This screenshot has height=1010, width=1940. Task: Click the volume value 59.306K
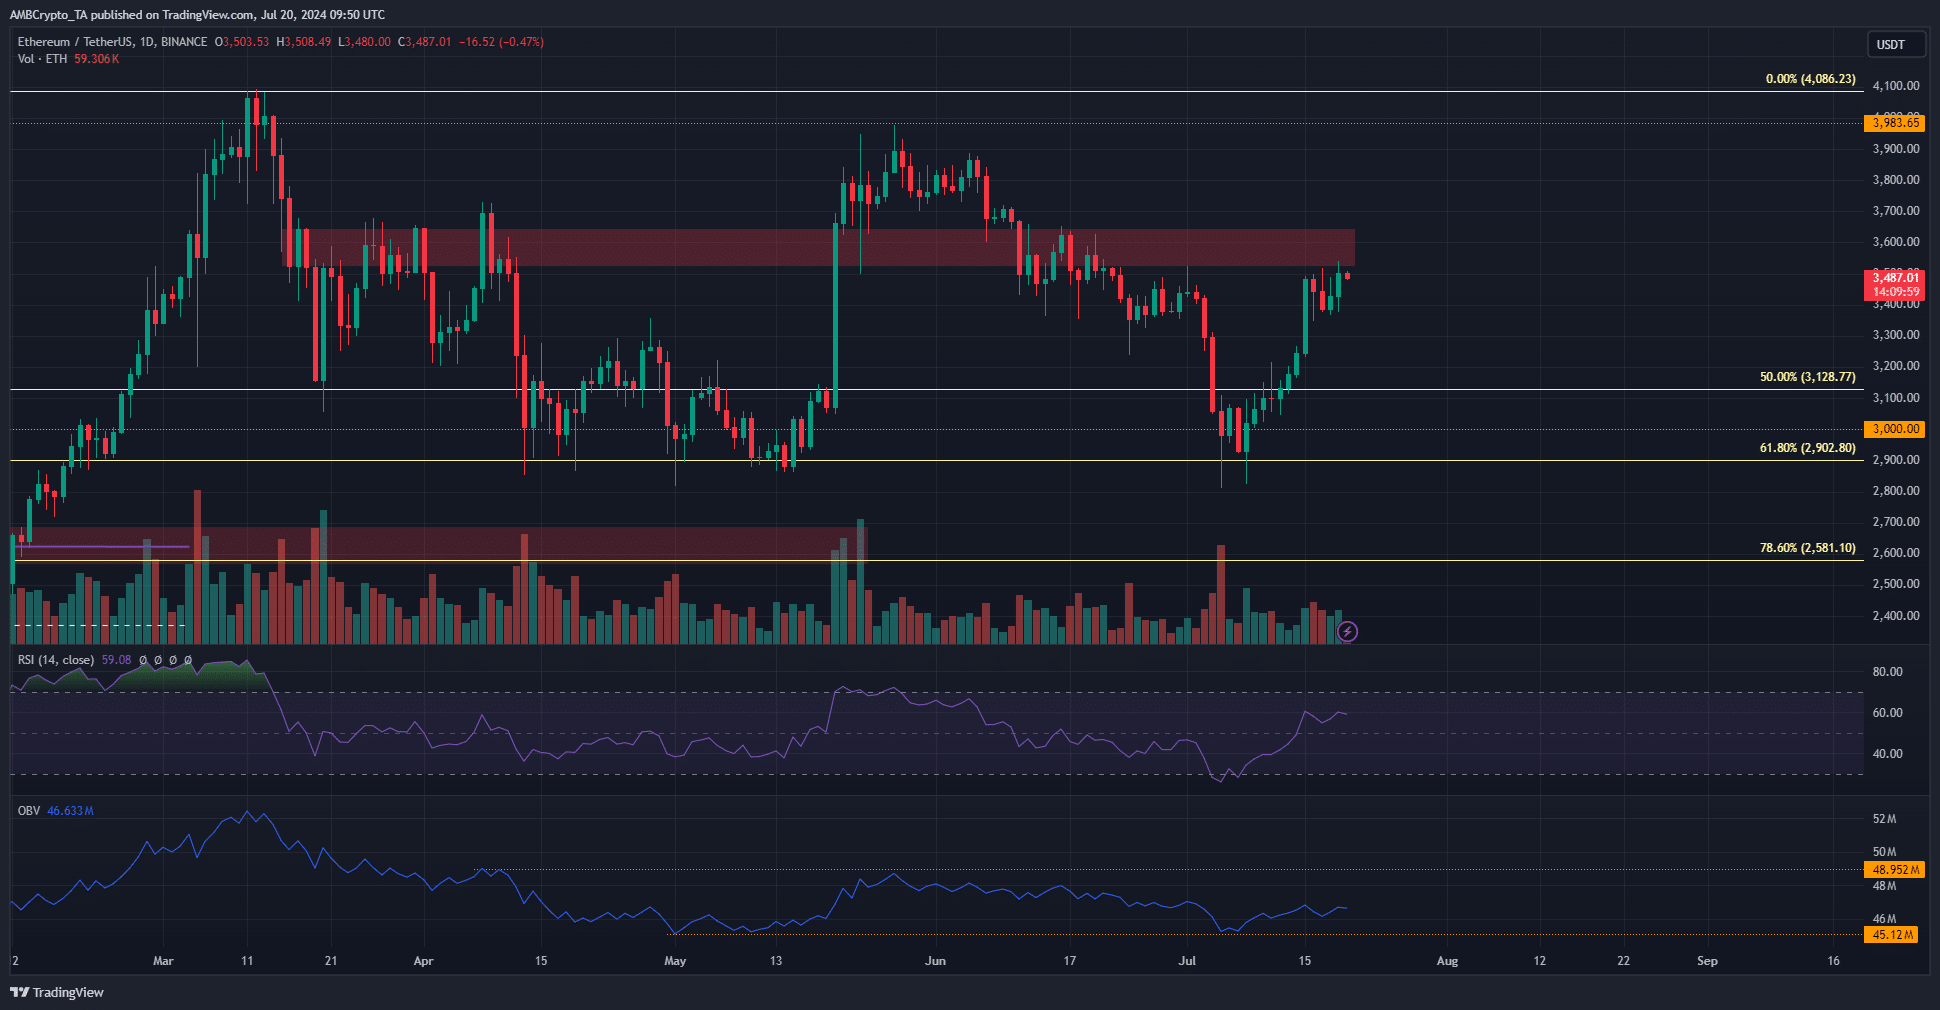[x=97, y=59]
